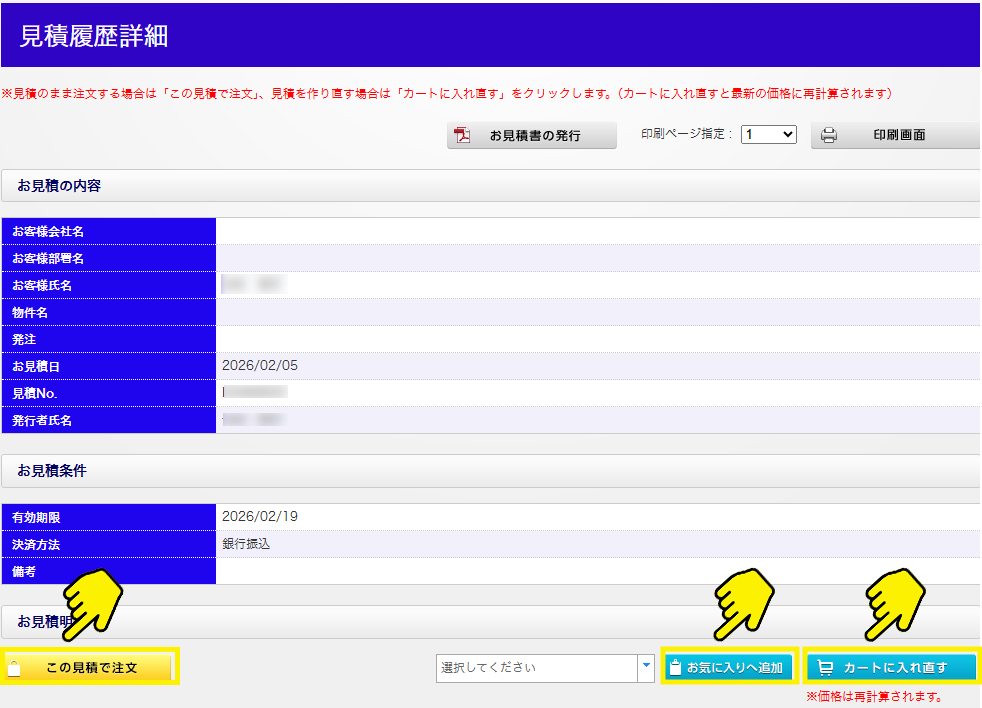The height and width of the screenshot is (708, 982).
Task: Click the printer icon on 印刷画面
Action: click(829, 136)
